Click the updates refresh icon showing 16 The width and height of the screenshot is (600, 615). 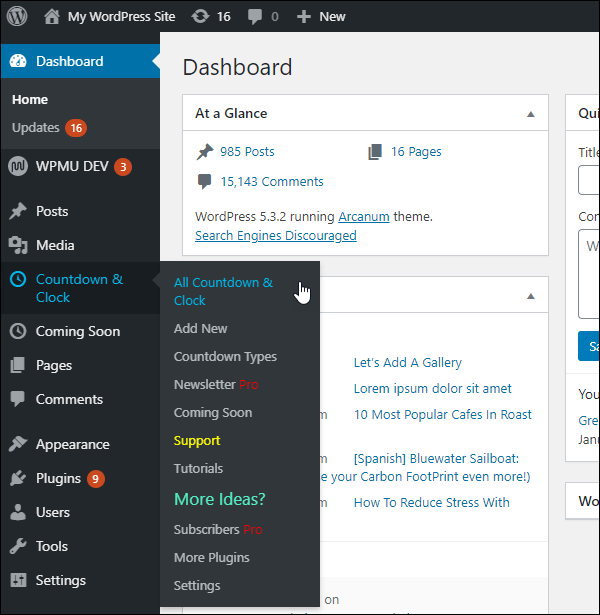[x=200, y=16]
